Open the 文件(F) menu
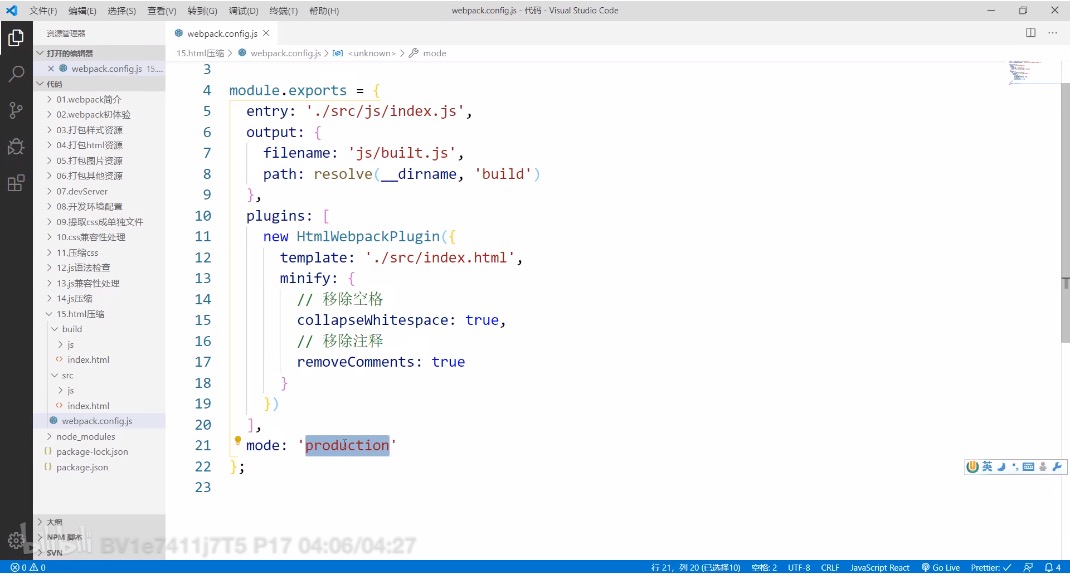 tap(44, 11)
